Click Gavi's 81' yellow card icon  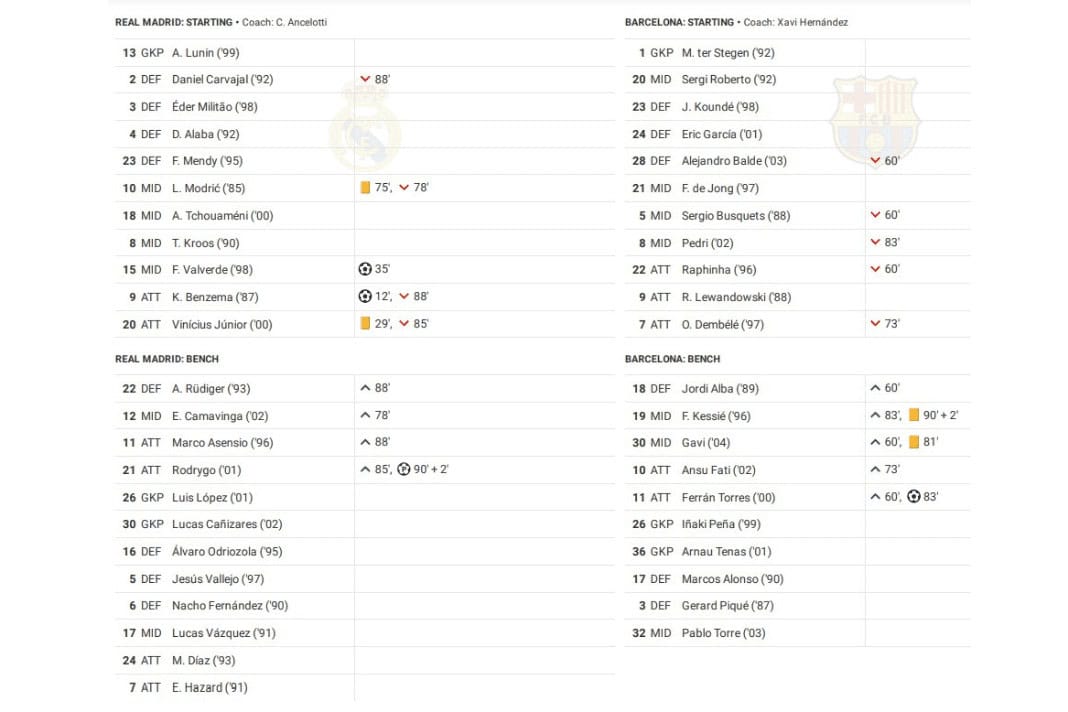(914, 442)
